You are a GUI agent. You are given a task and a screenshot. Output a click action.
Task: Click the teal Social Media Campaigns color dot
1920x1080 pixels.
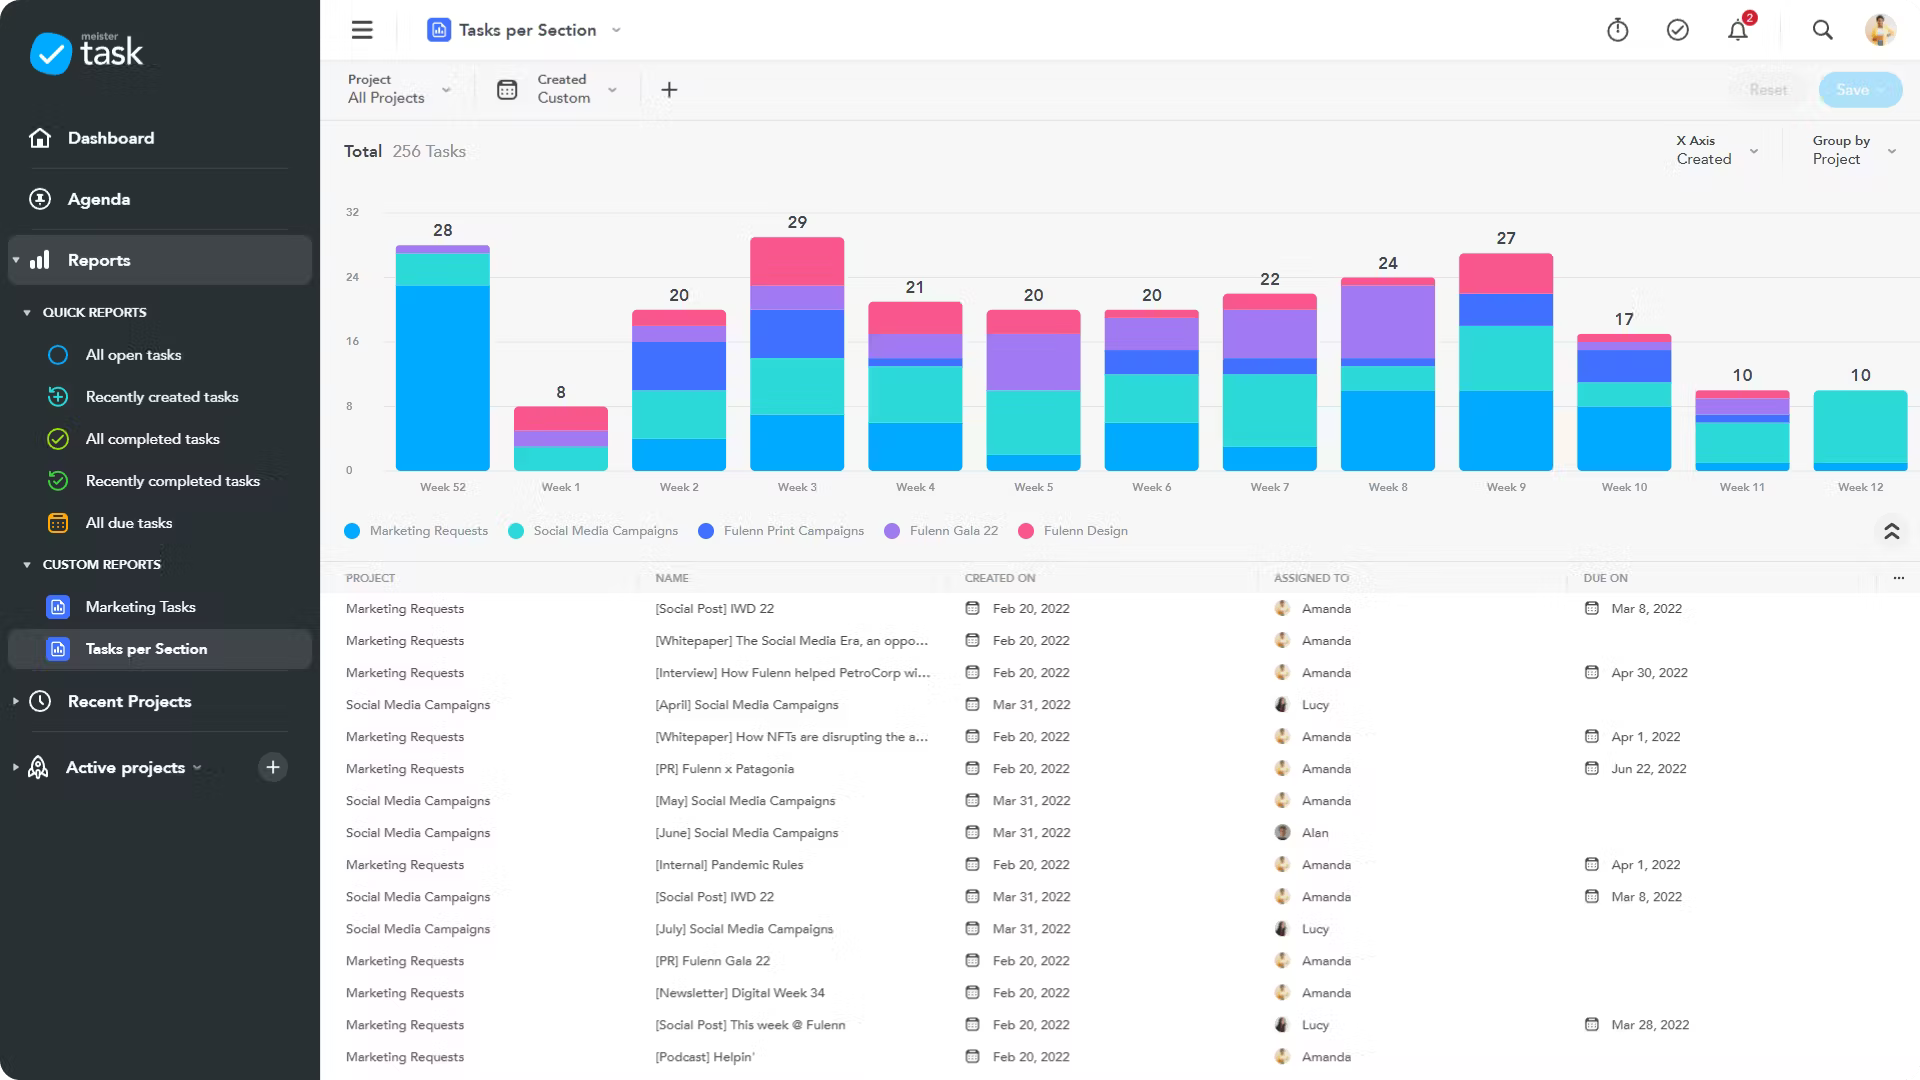[515, 531]
